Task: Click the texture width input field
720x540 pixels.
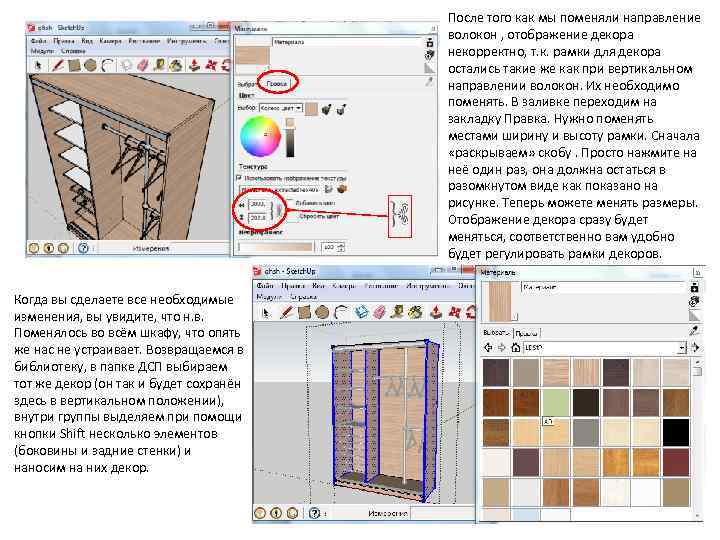Action: click(x=257, y=203)
